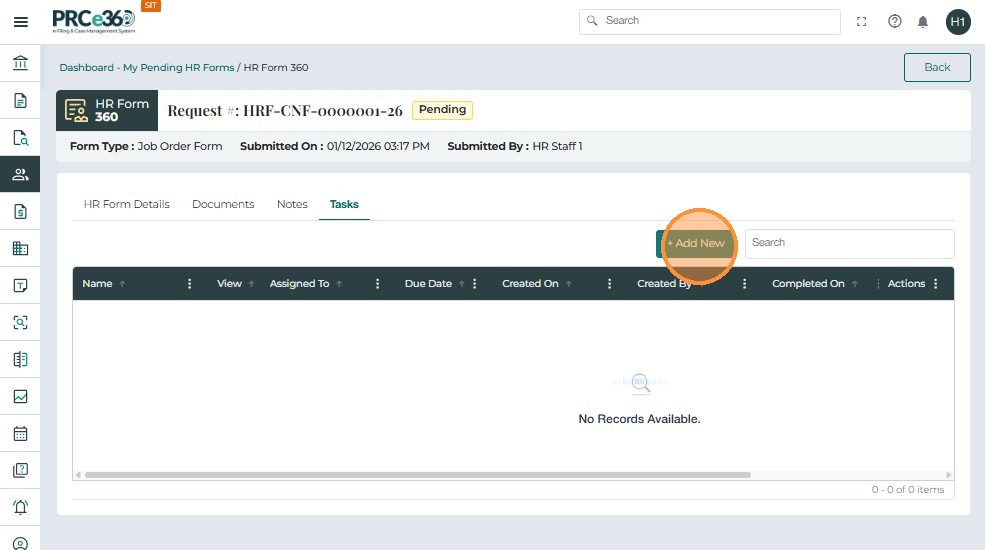Open the open-book ledger sidebar icon
This screenshot has width=985, height=550.
pos(20,359)
